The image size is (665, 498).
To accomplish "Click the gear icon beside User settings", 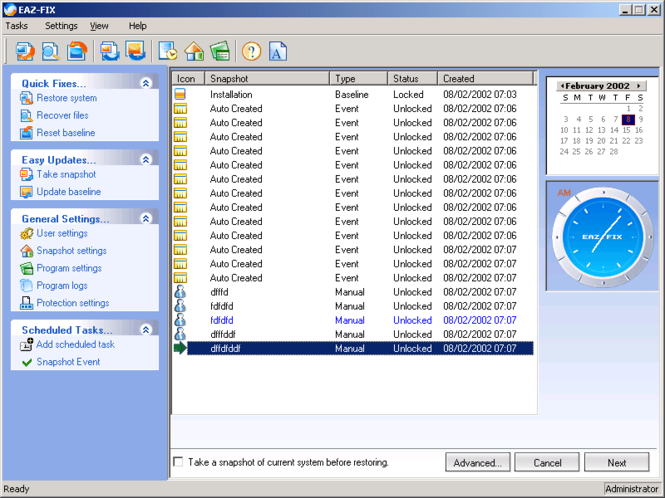I will point(26,233).
